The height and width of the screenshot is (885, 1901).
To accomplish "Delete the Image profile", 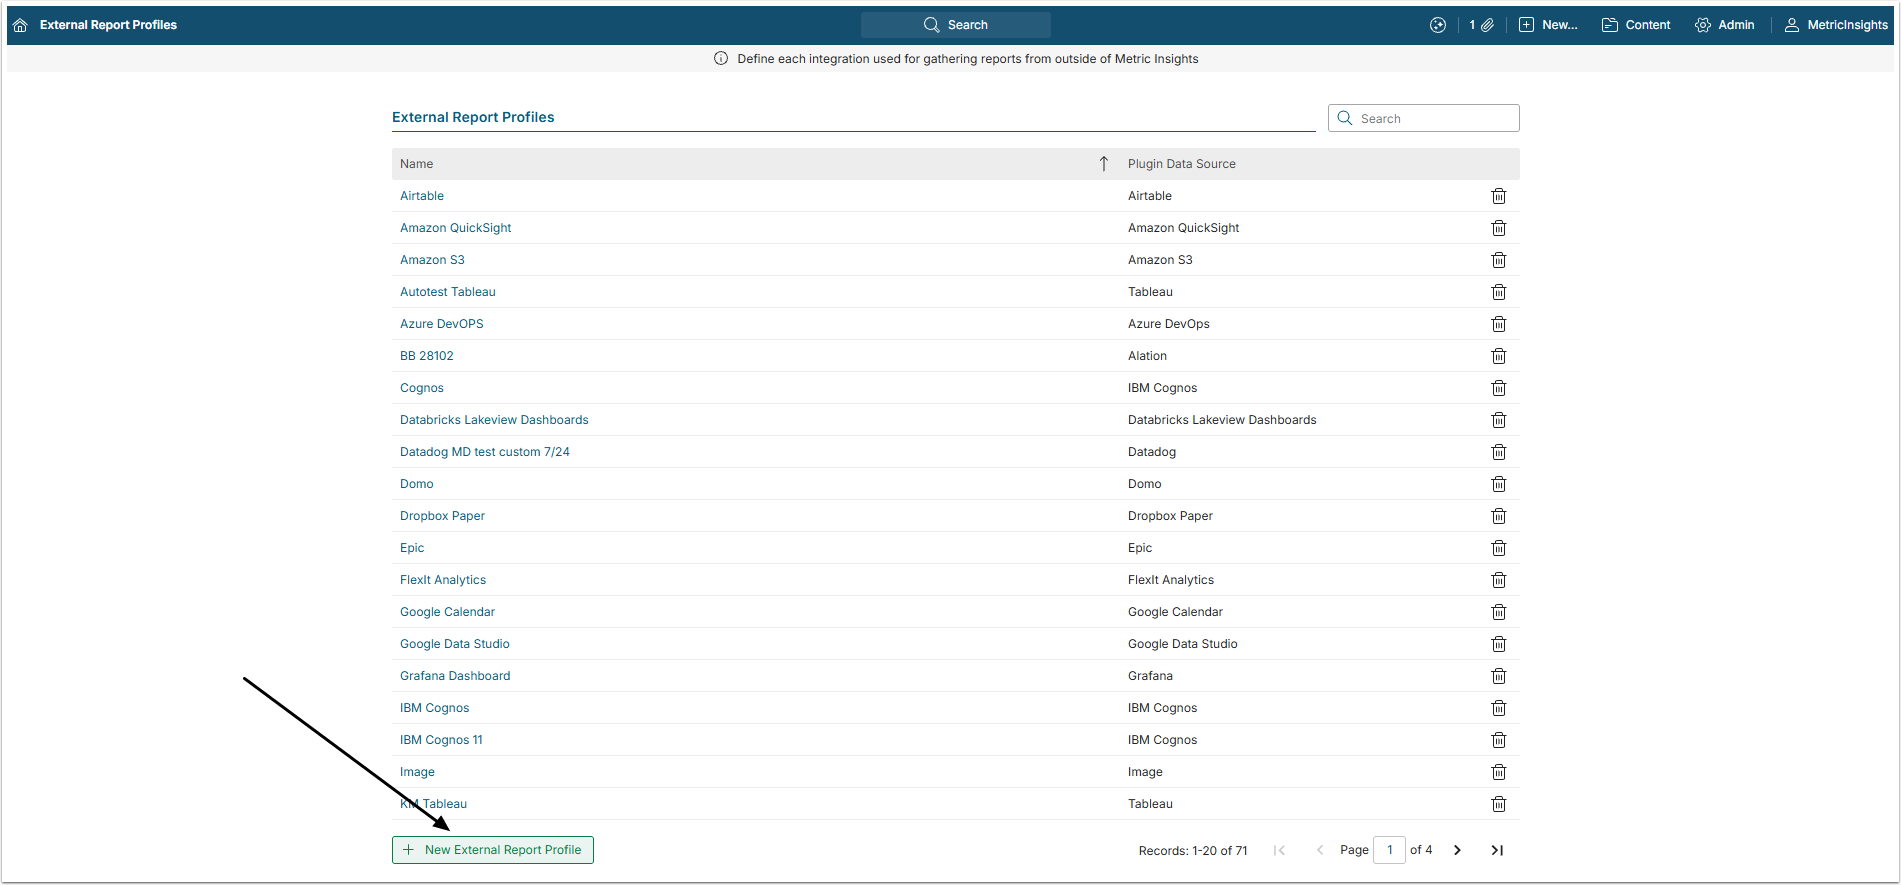I will 1498,772.
